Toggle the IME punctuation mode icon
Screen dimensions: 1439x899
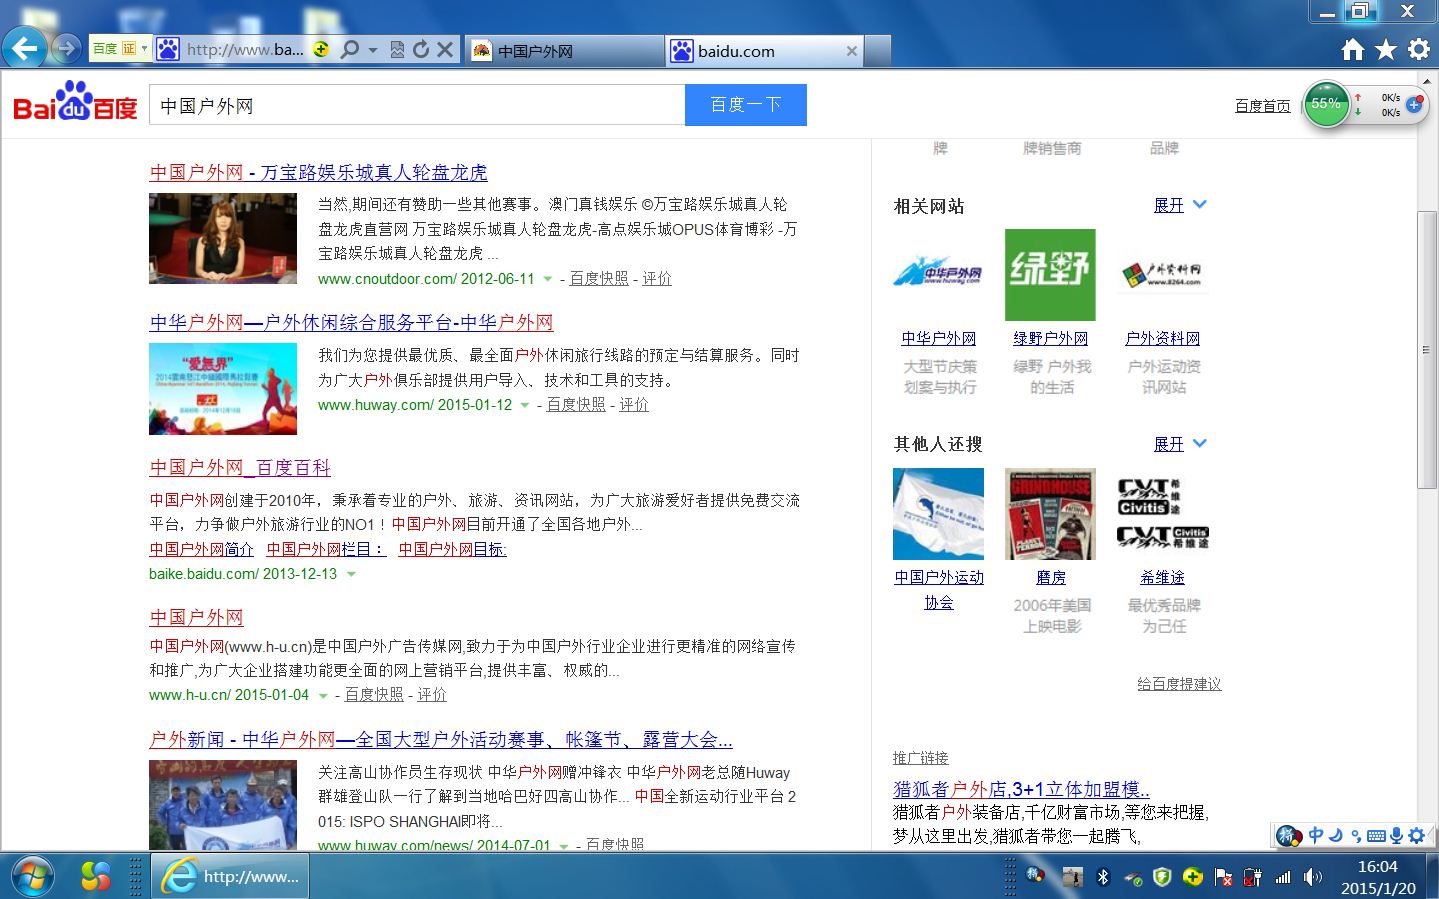point(1356,835)
